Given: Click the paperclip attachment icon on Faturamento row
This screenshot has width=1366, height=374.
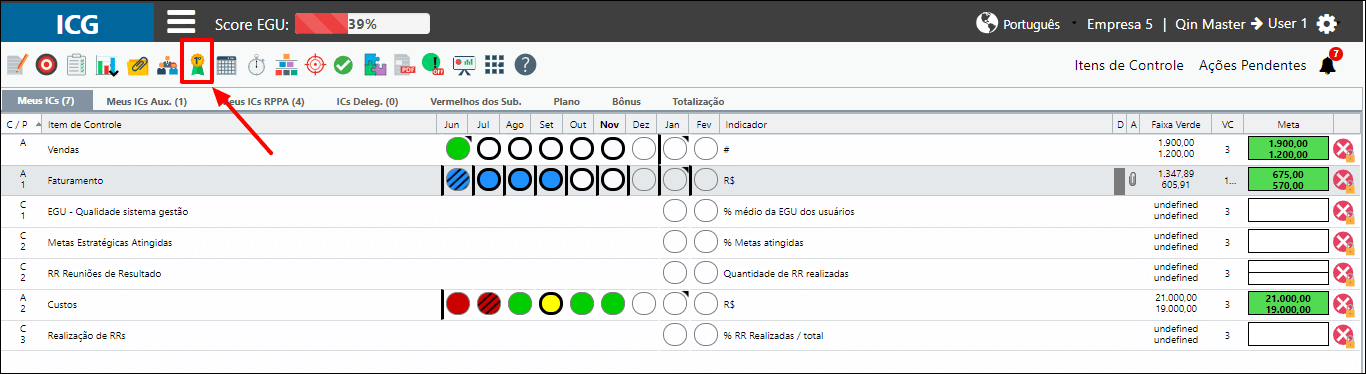Looking at the screenshot, I should (1133, 180).
